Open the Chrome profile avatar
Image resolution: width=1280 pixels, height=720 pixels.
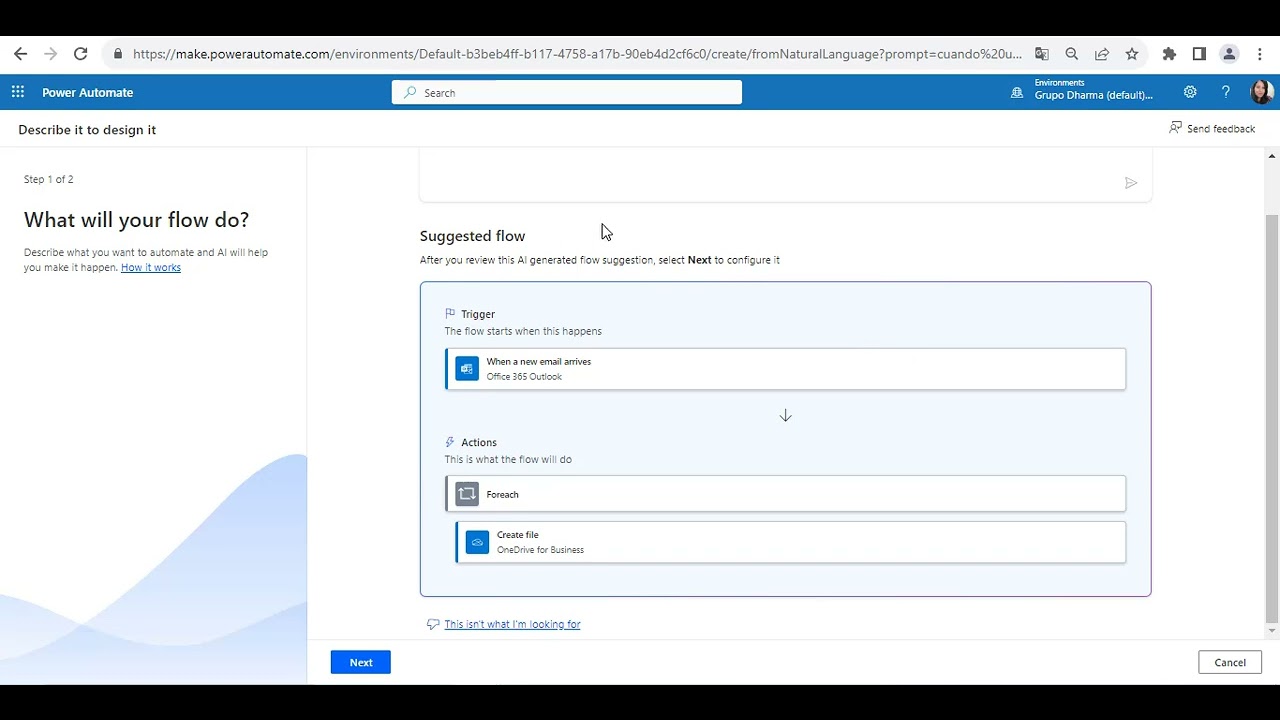(1230, 54)
